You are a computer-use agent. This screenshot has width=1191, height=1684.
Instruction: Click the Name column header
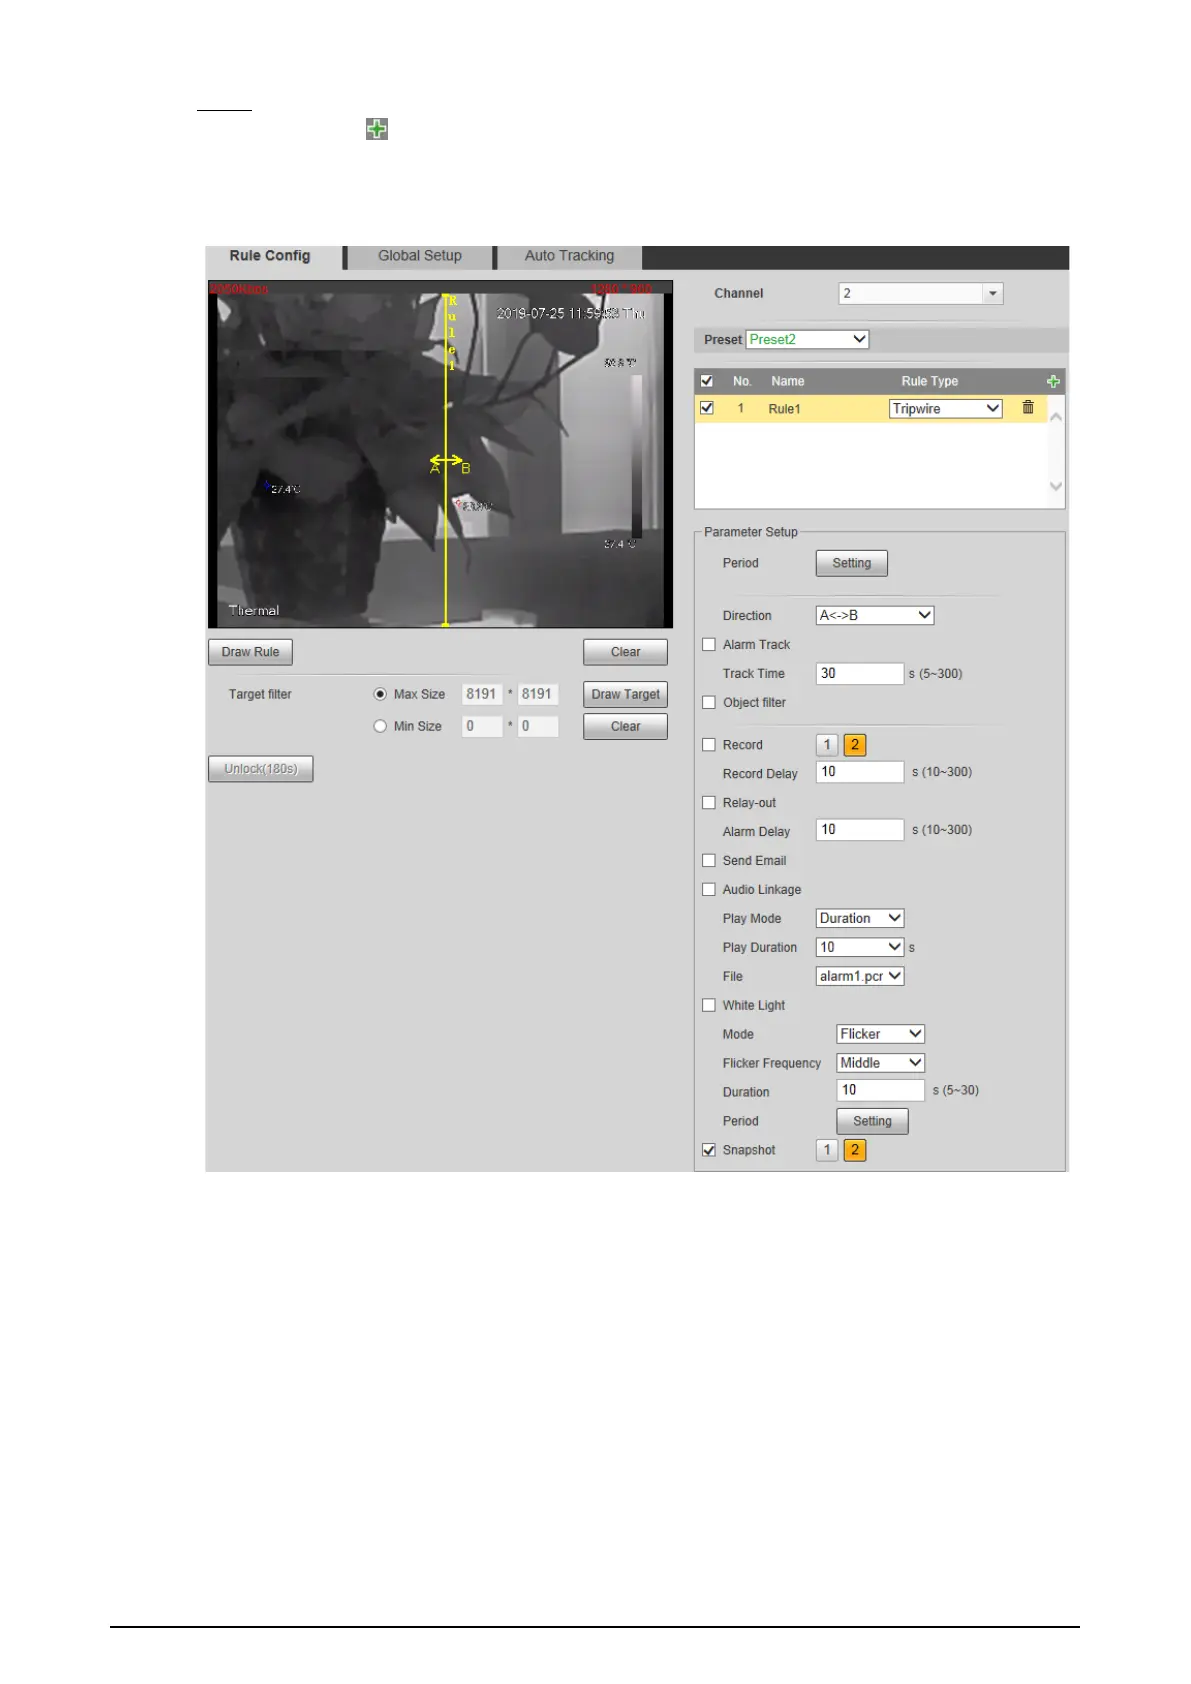pos(788,381)
